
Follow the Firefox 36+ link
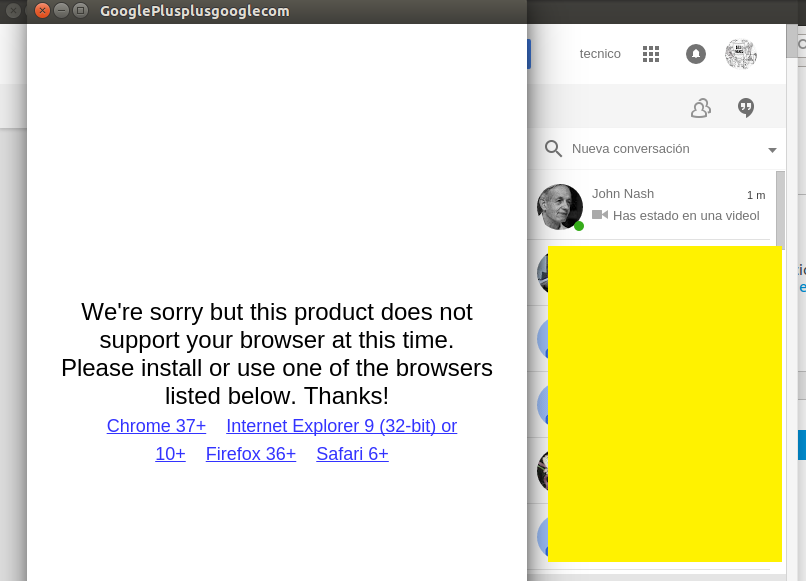point(251,454)
